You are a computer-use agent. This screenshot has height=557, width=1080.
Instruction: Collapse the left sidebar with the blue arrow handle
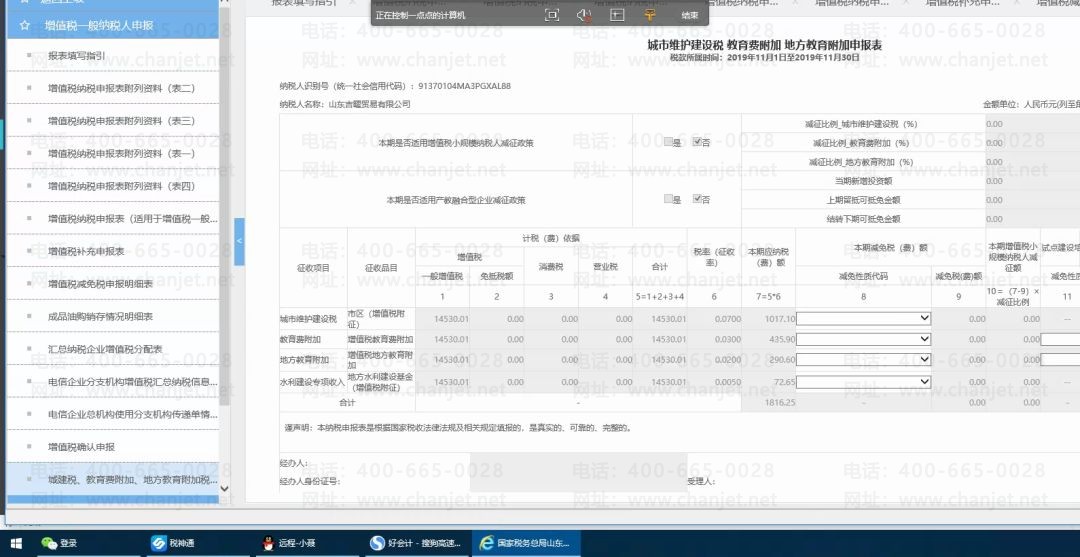point(239,242)
